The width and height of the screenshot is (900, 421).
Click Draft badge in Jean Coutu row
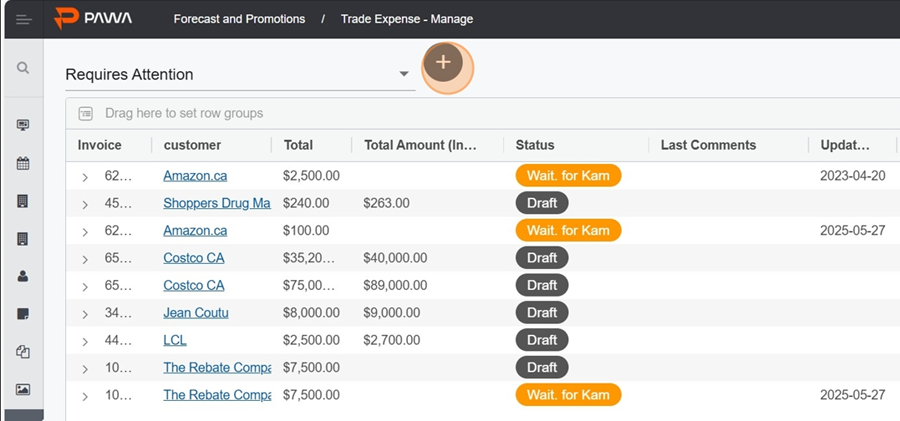pos(542,312)
